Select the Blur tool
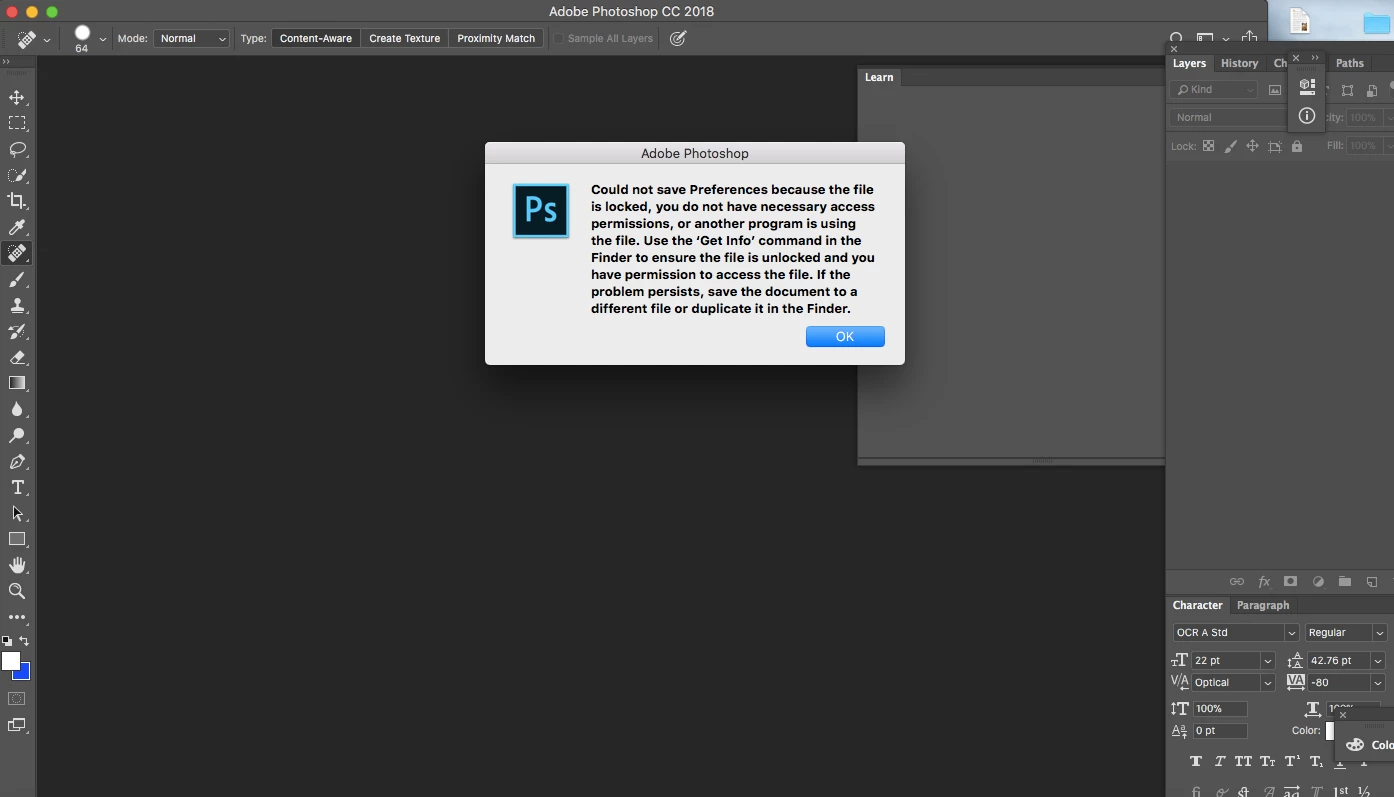Screen dimensions: 1394x797 pos(17,410)
